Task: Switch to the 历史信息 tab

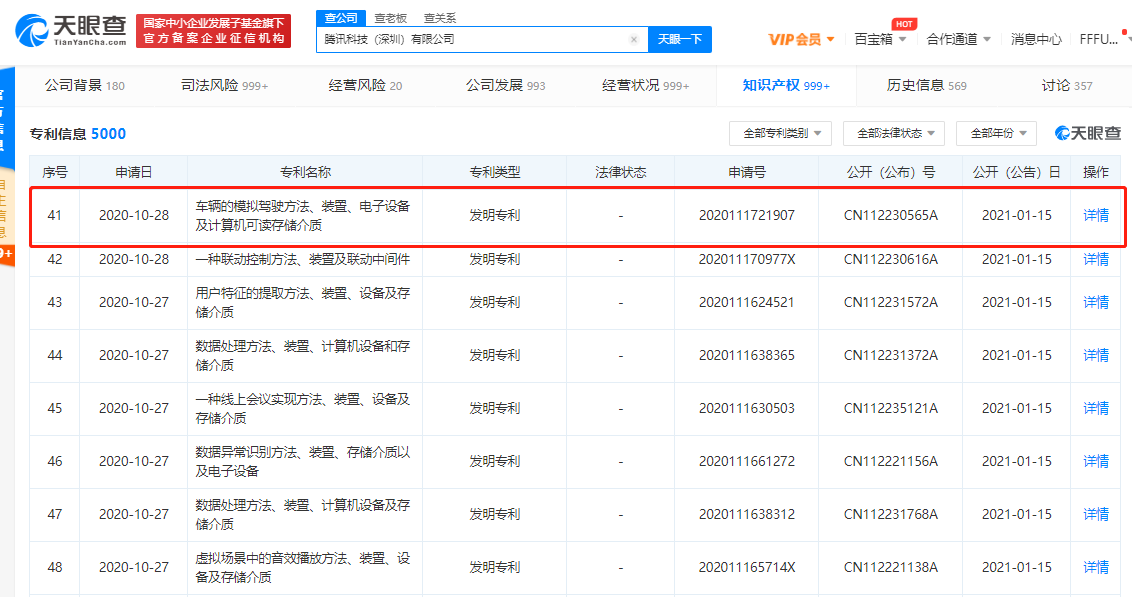Action: coord(926,86)
